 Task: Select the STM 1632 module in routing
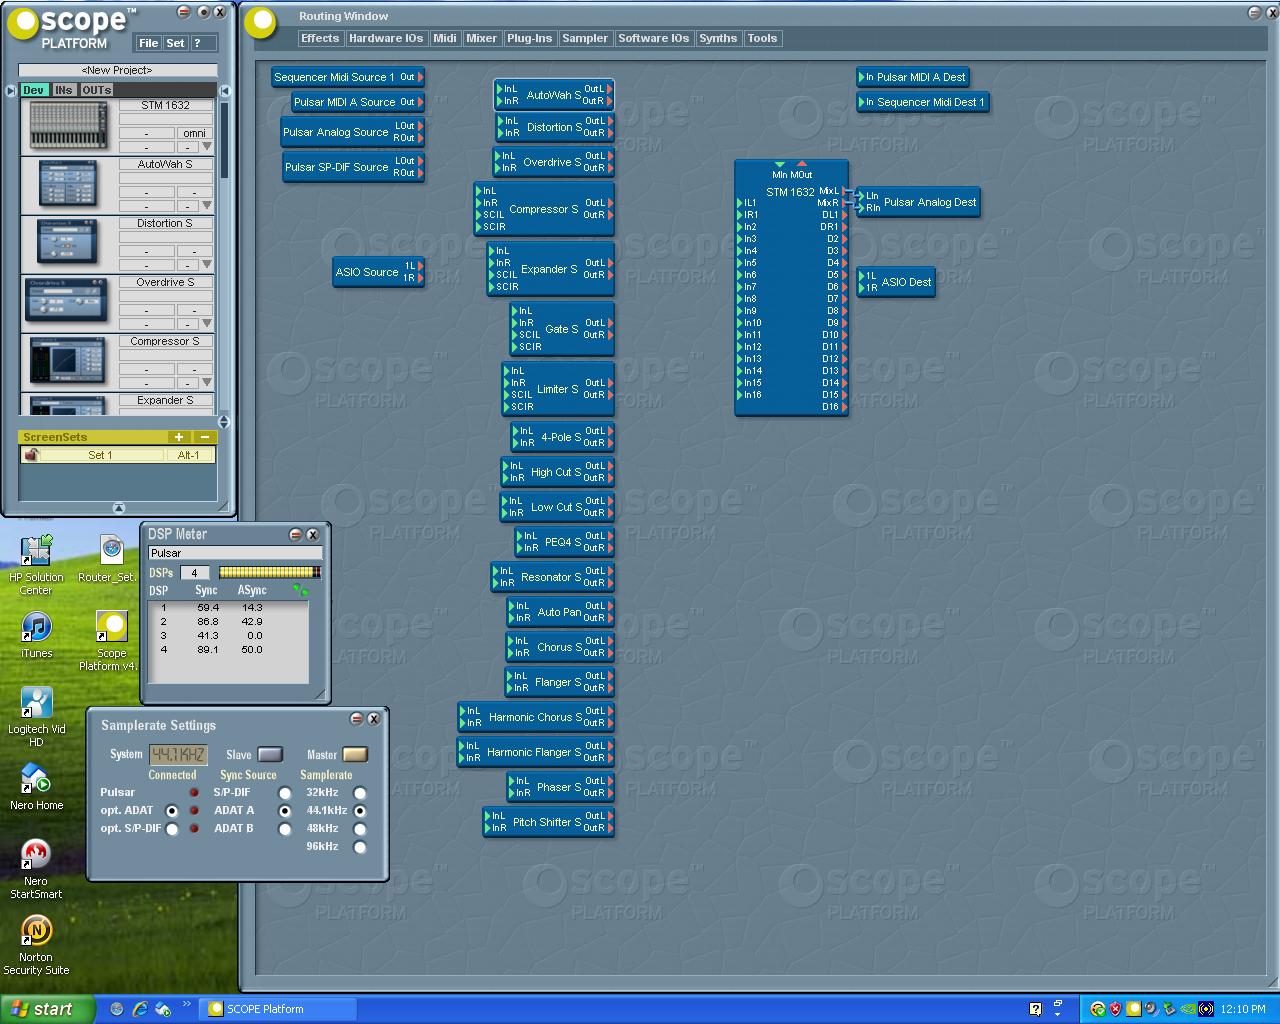click(x=791, y=288)
